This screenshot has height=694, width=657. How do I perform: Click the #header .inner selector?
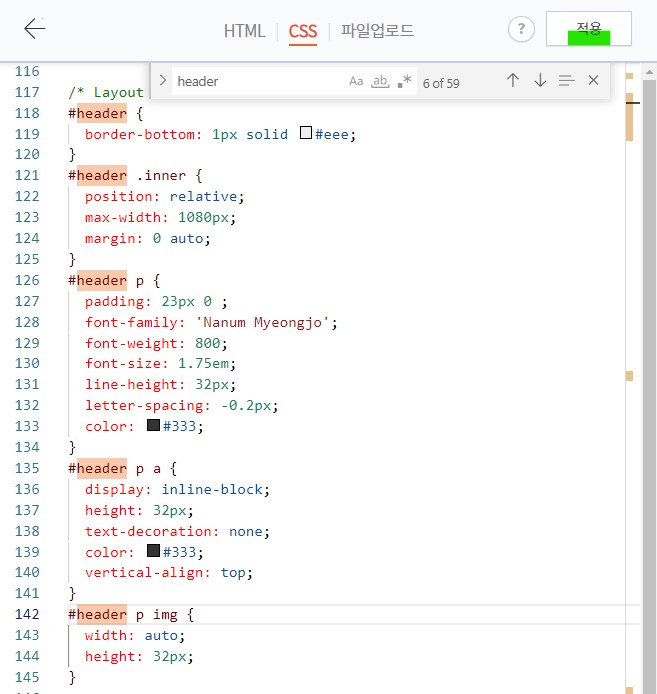[x=127, y=176]
